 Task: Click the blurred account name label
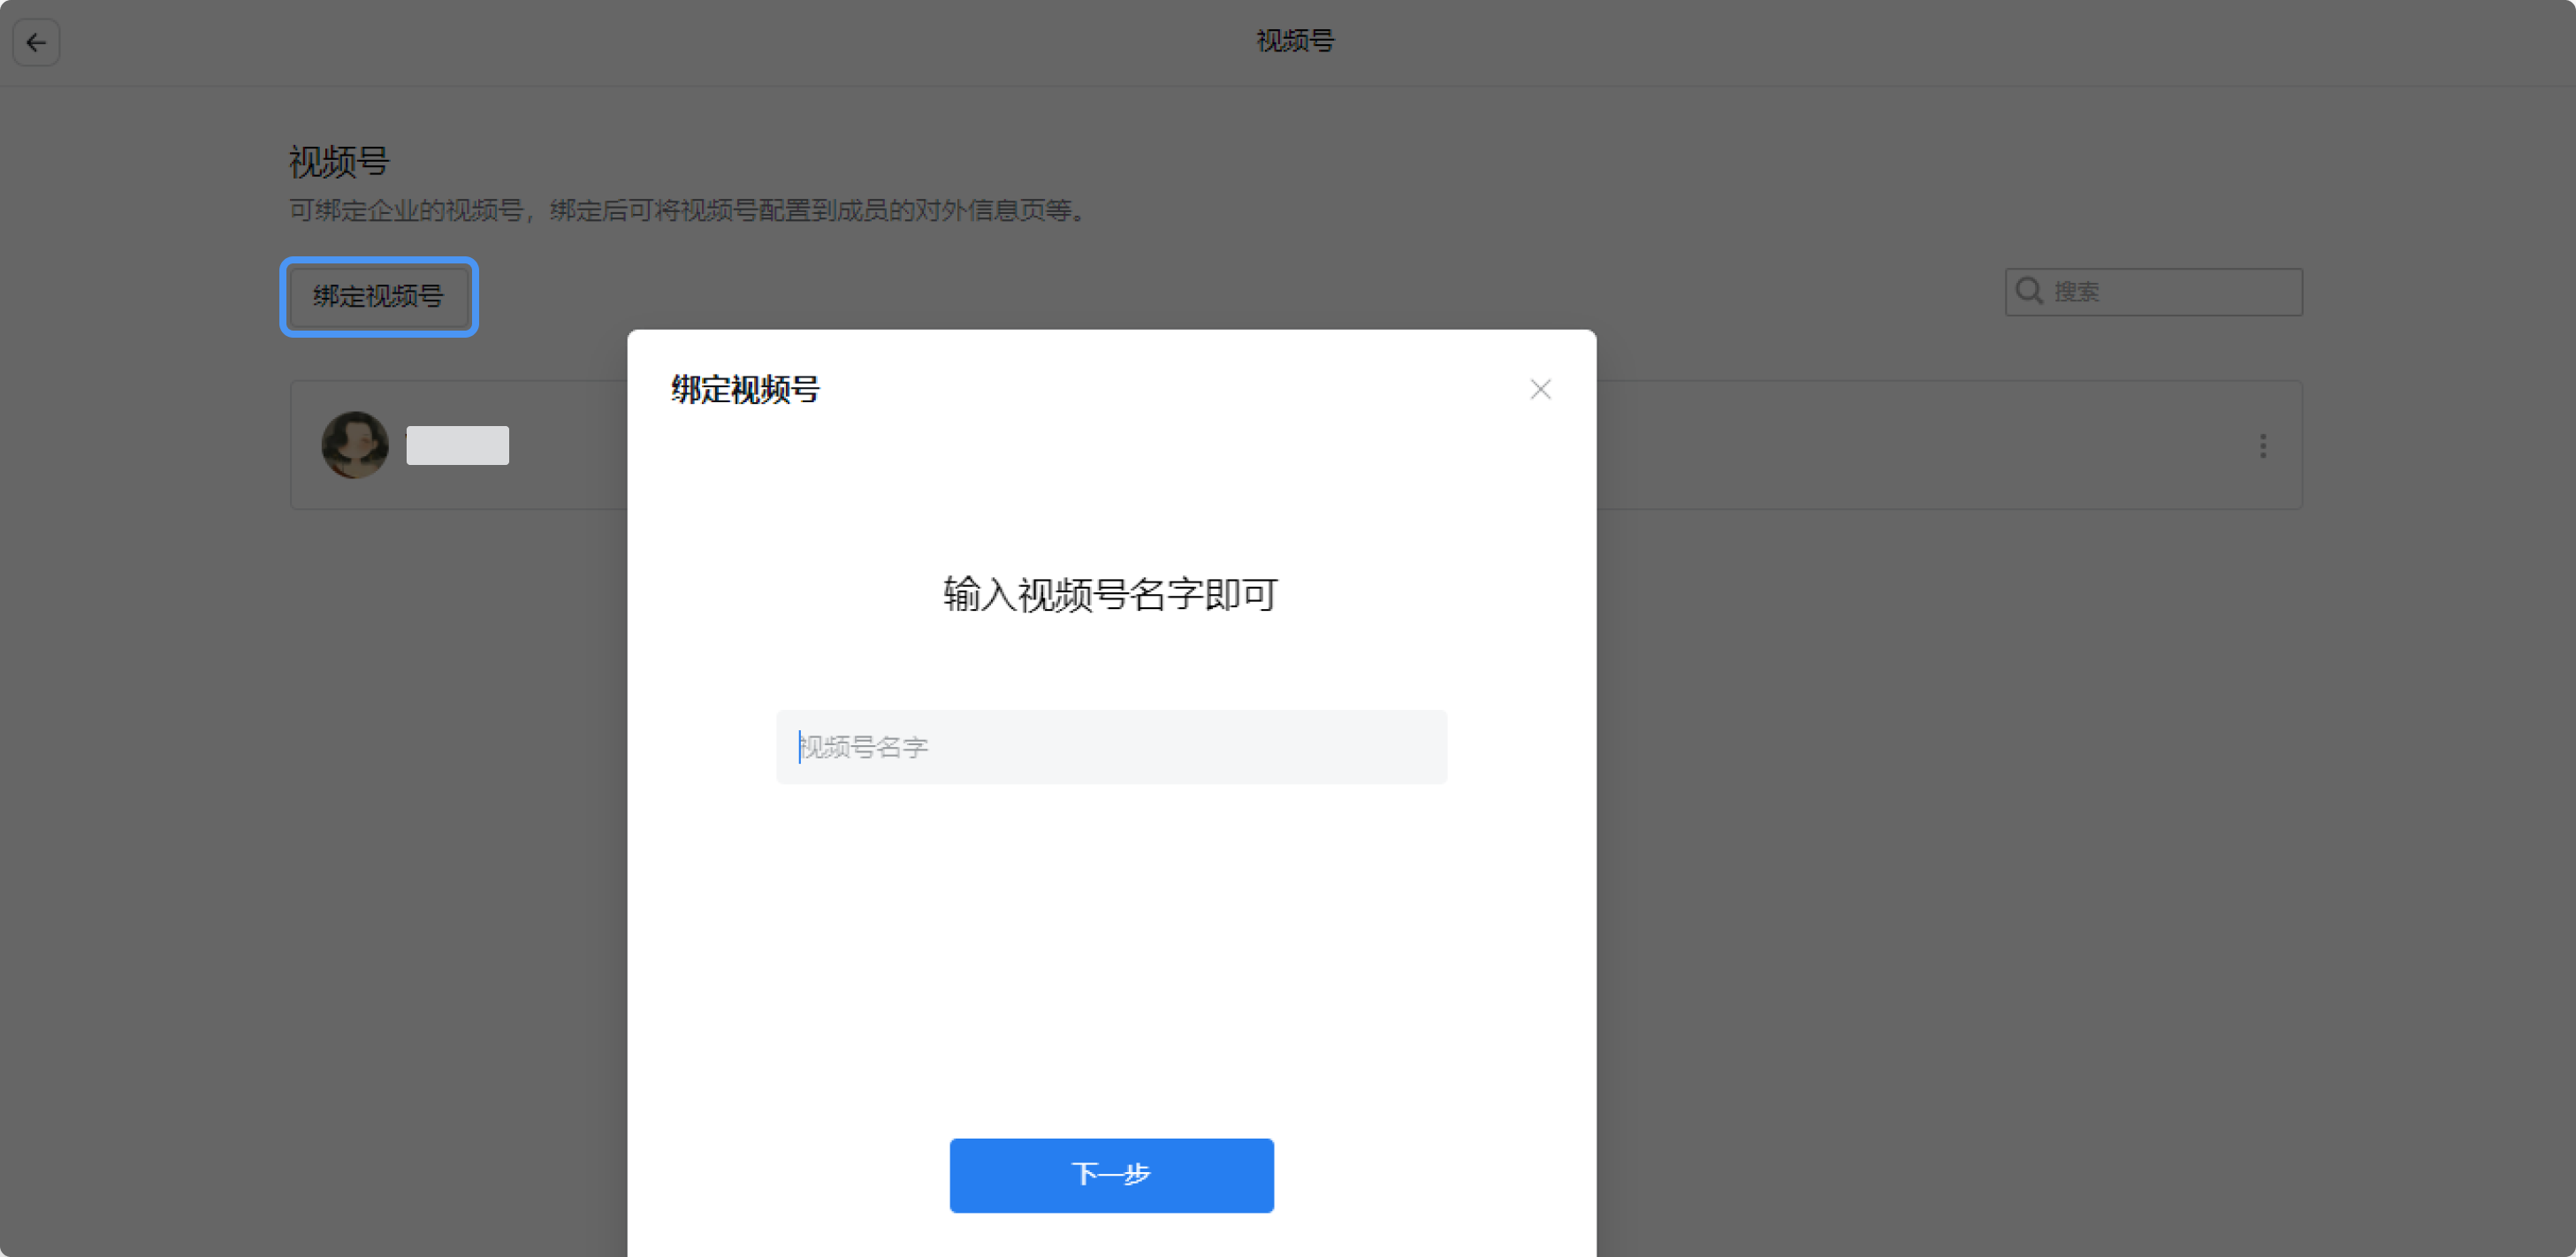pyautogui.click(x=457, y=445)
